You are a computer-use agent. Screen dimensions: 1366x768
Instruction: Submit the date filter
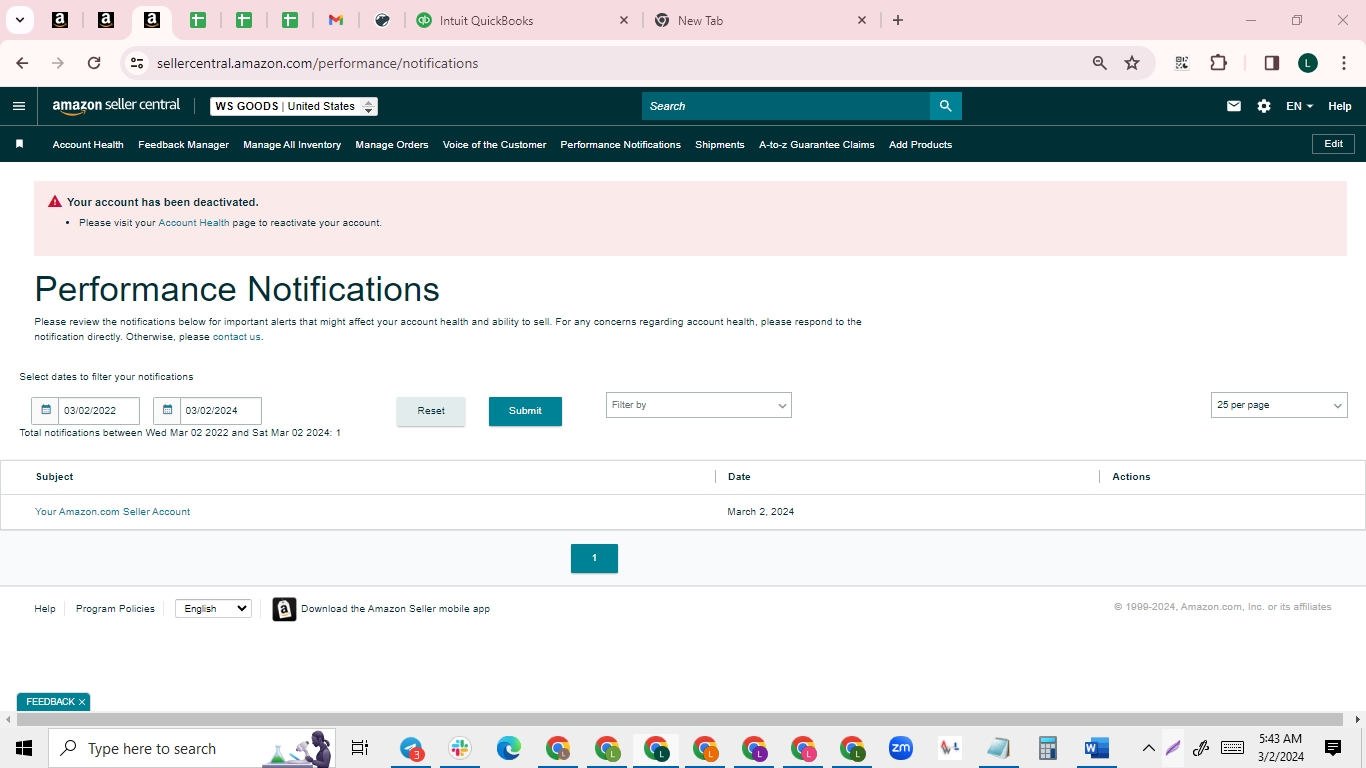click(525, 411)
